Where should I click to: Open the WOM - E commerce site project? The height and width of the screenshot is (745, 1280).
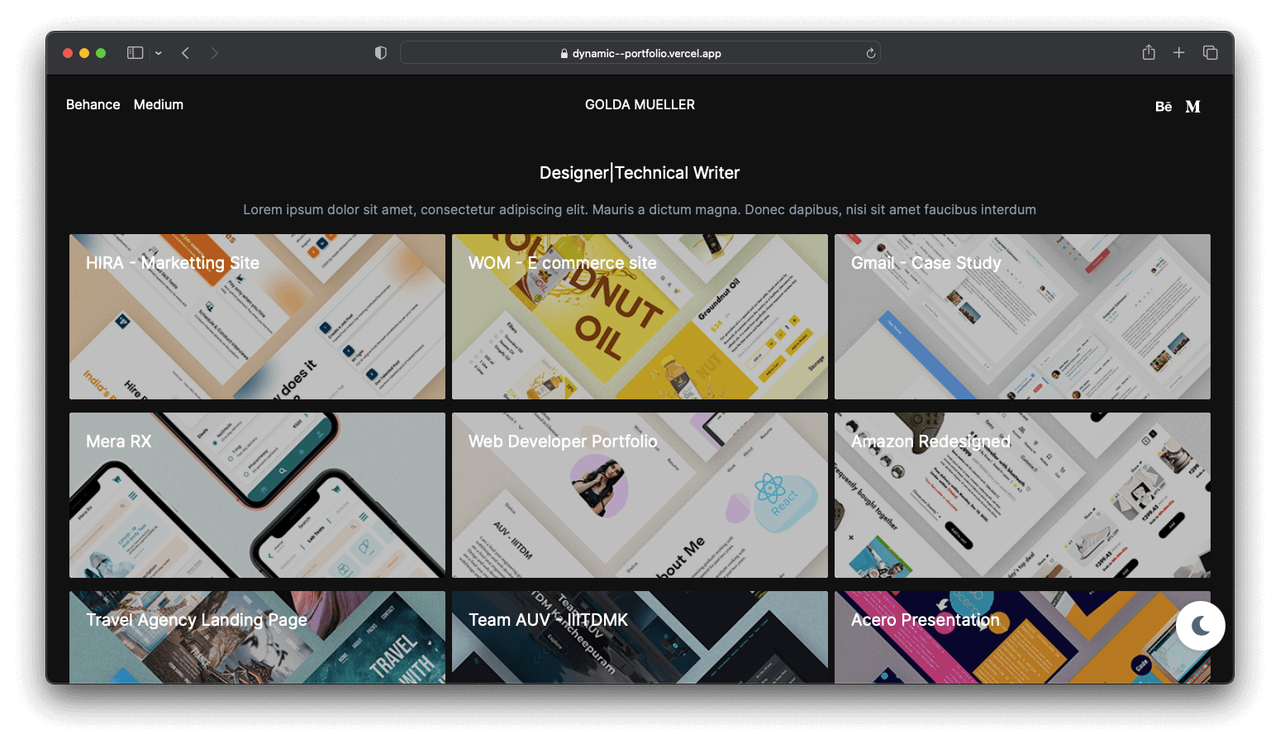pos(640,316)
